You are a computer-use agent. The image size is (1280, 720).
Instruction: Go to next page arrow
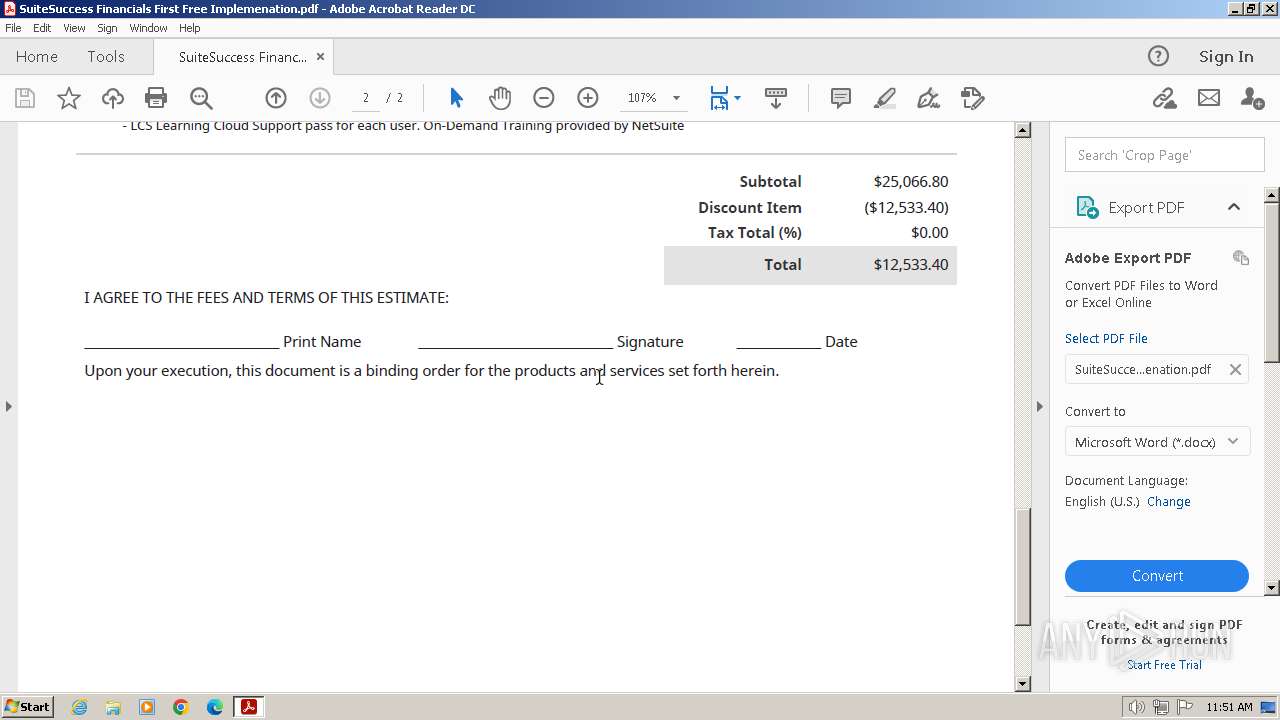click(x=320, y=98)
